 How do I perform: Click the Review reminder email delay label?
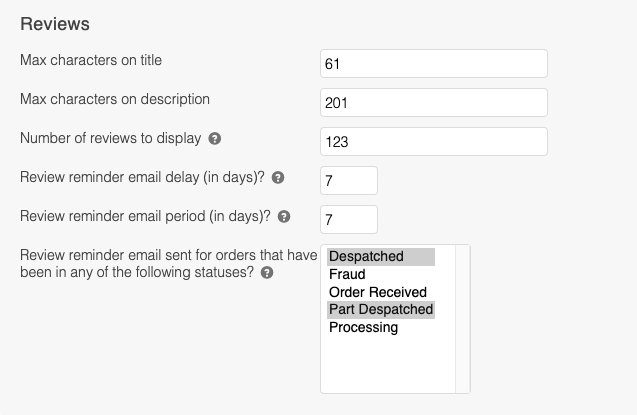click(x=142, y=177)
